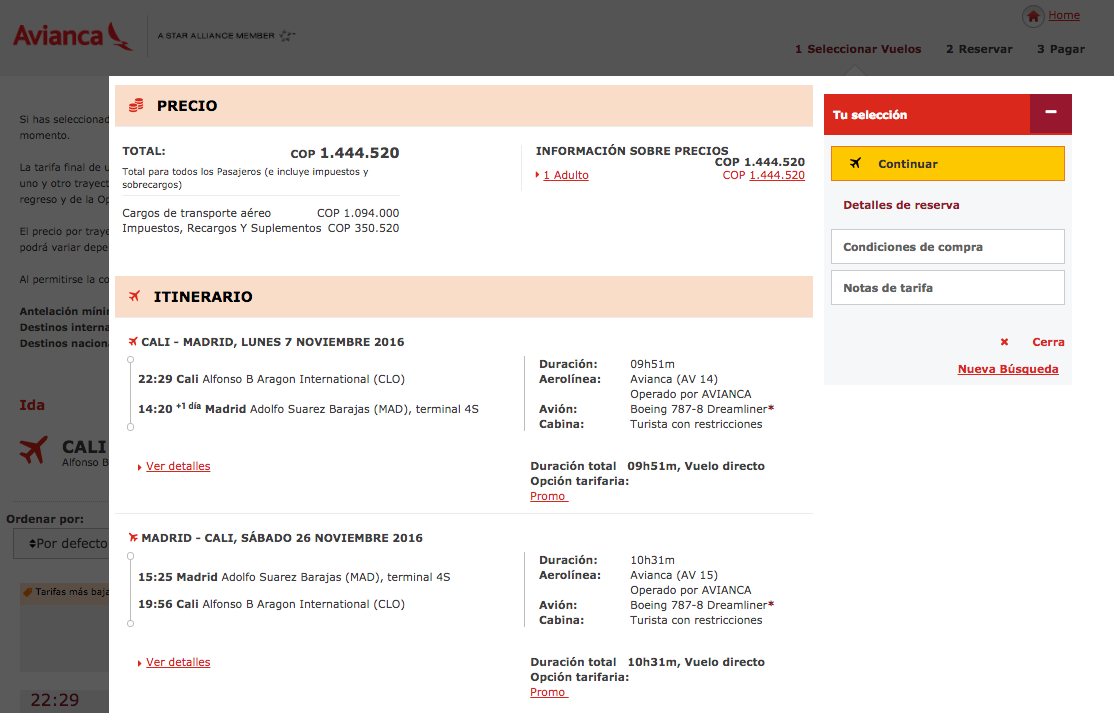Open Notas de tarifa
The width and height of the screenshot is (1114, 713).
click(x=947, y=288)
